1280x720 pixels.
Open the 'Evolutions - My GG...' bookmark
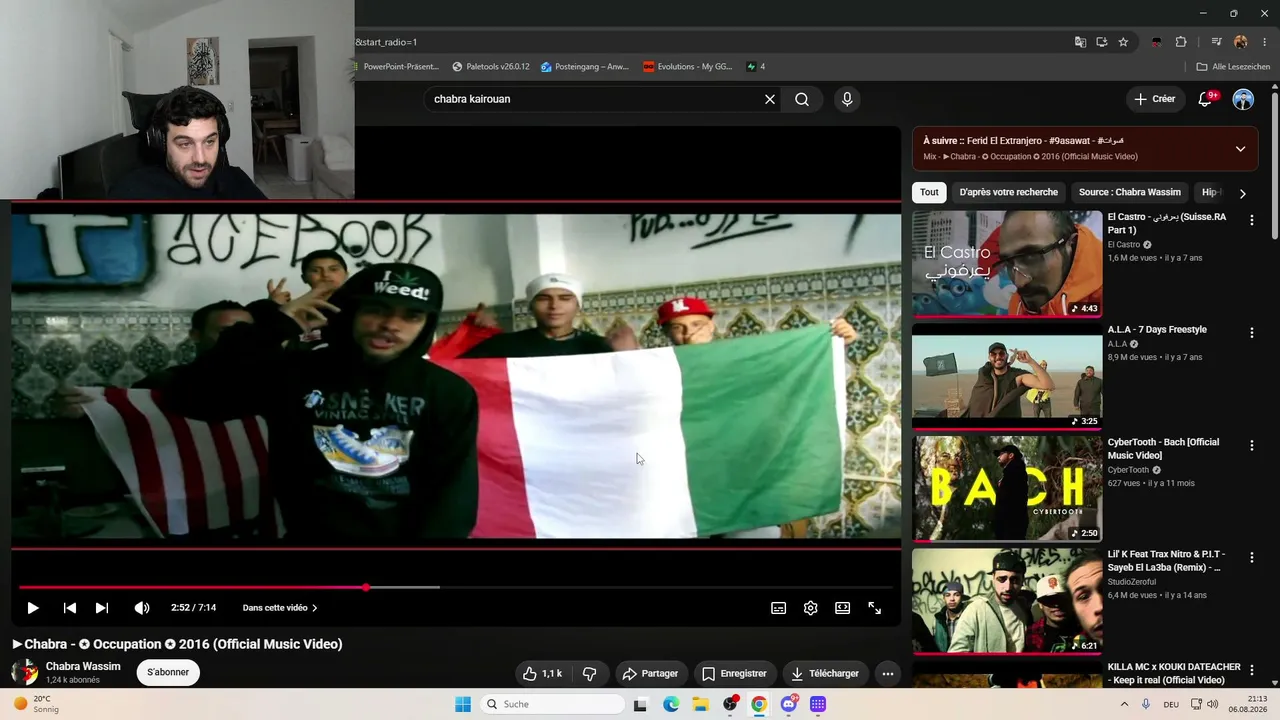[687, 67]
